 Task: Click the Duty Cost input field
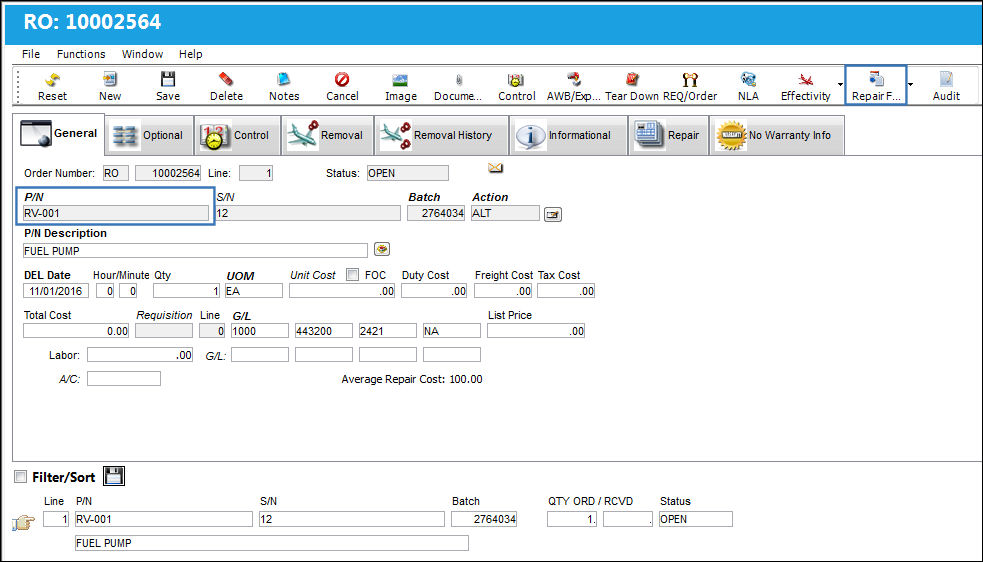(434, 291)
